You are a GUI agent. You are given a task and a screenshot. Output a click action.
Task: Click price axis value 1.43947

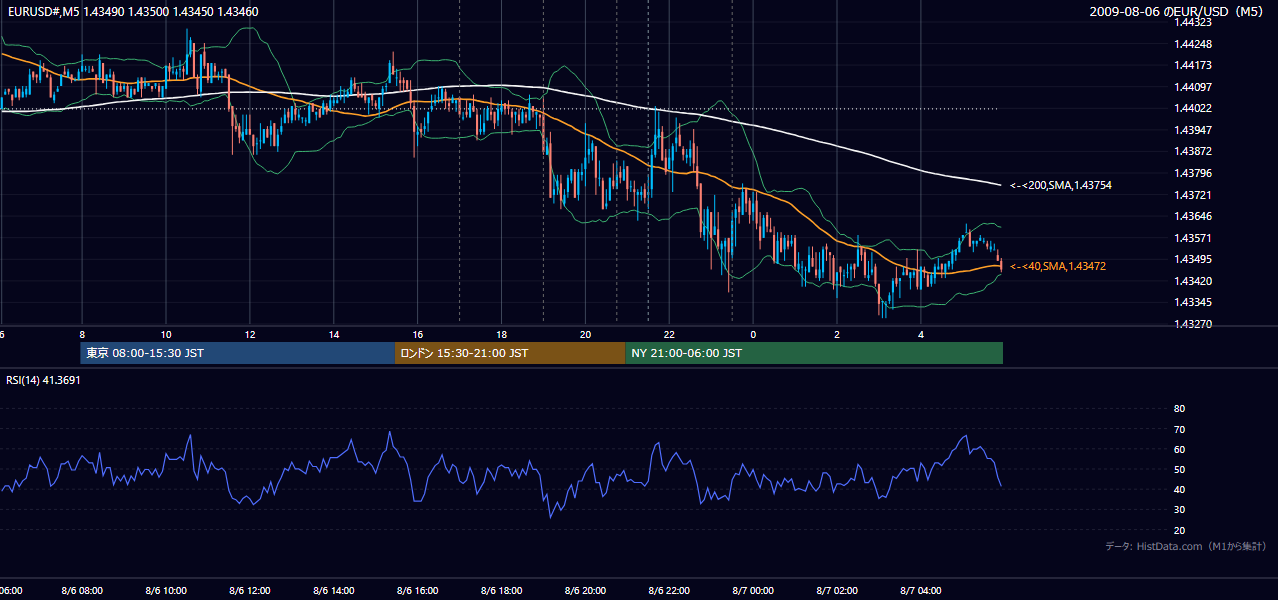(x=1194, y=130)
